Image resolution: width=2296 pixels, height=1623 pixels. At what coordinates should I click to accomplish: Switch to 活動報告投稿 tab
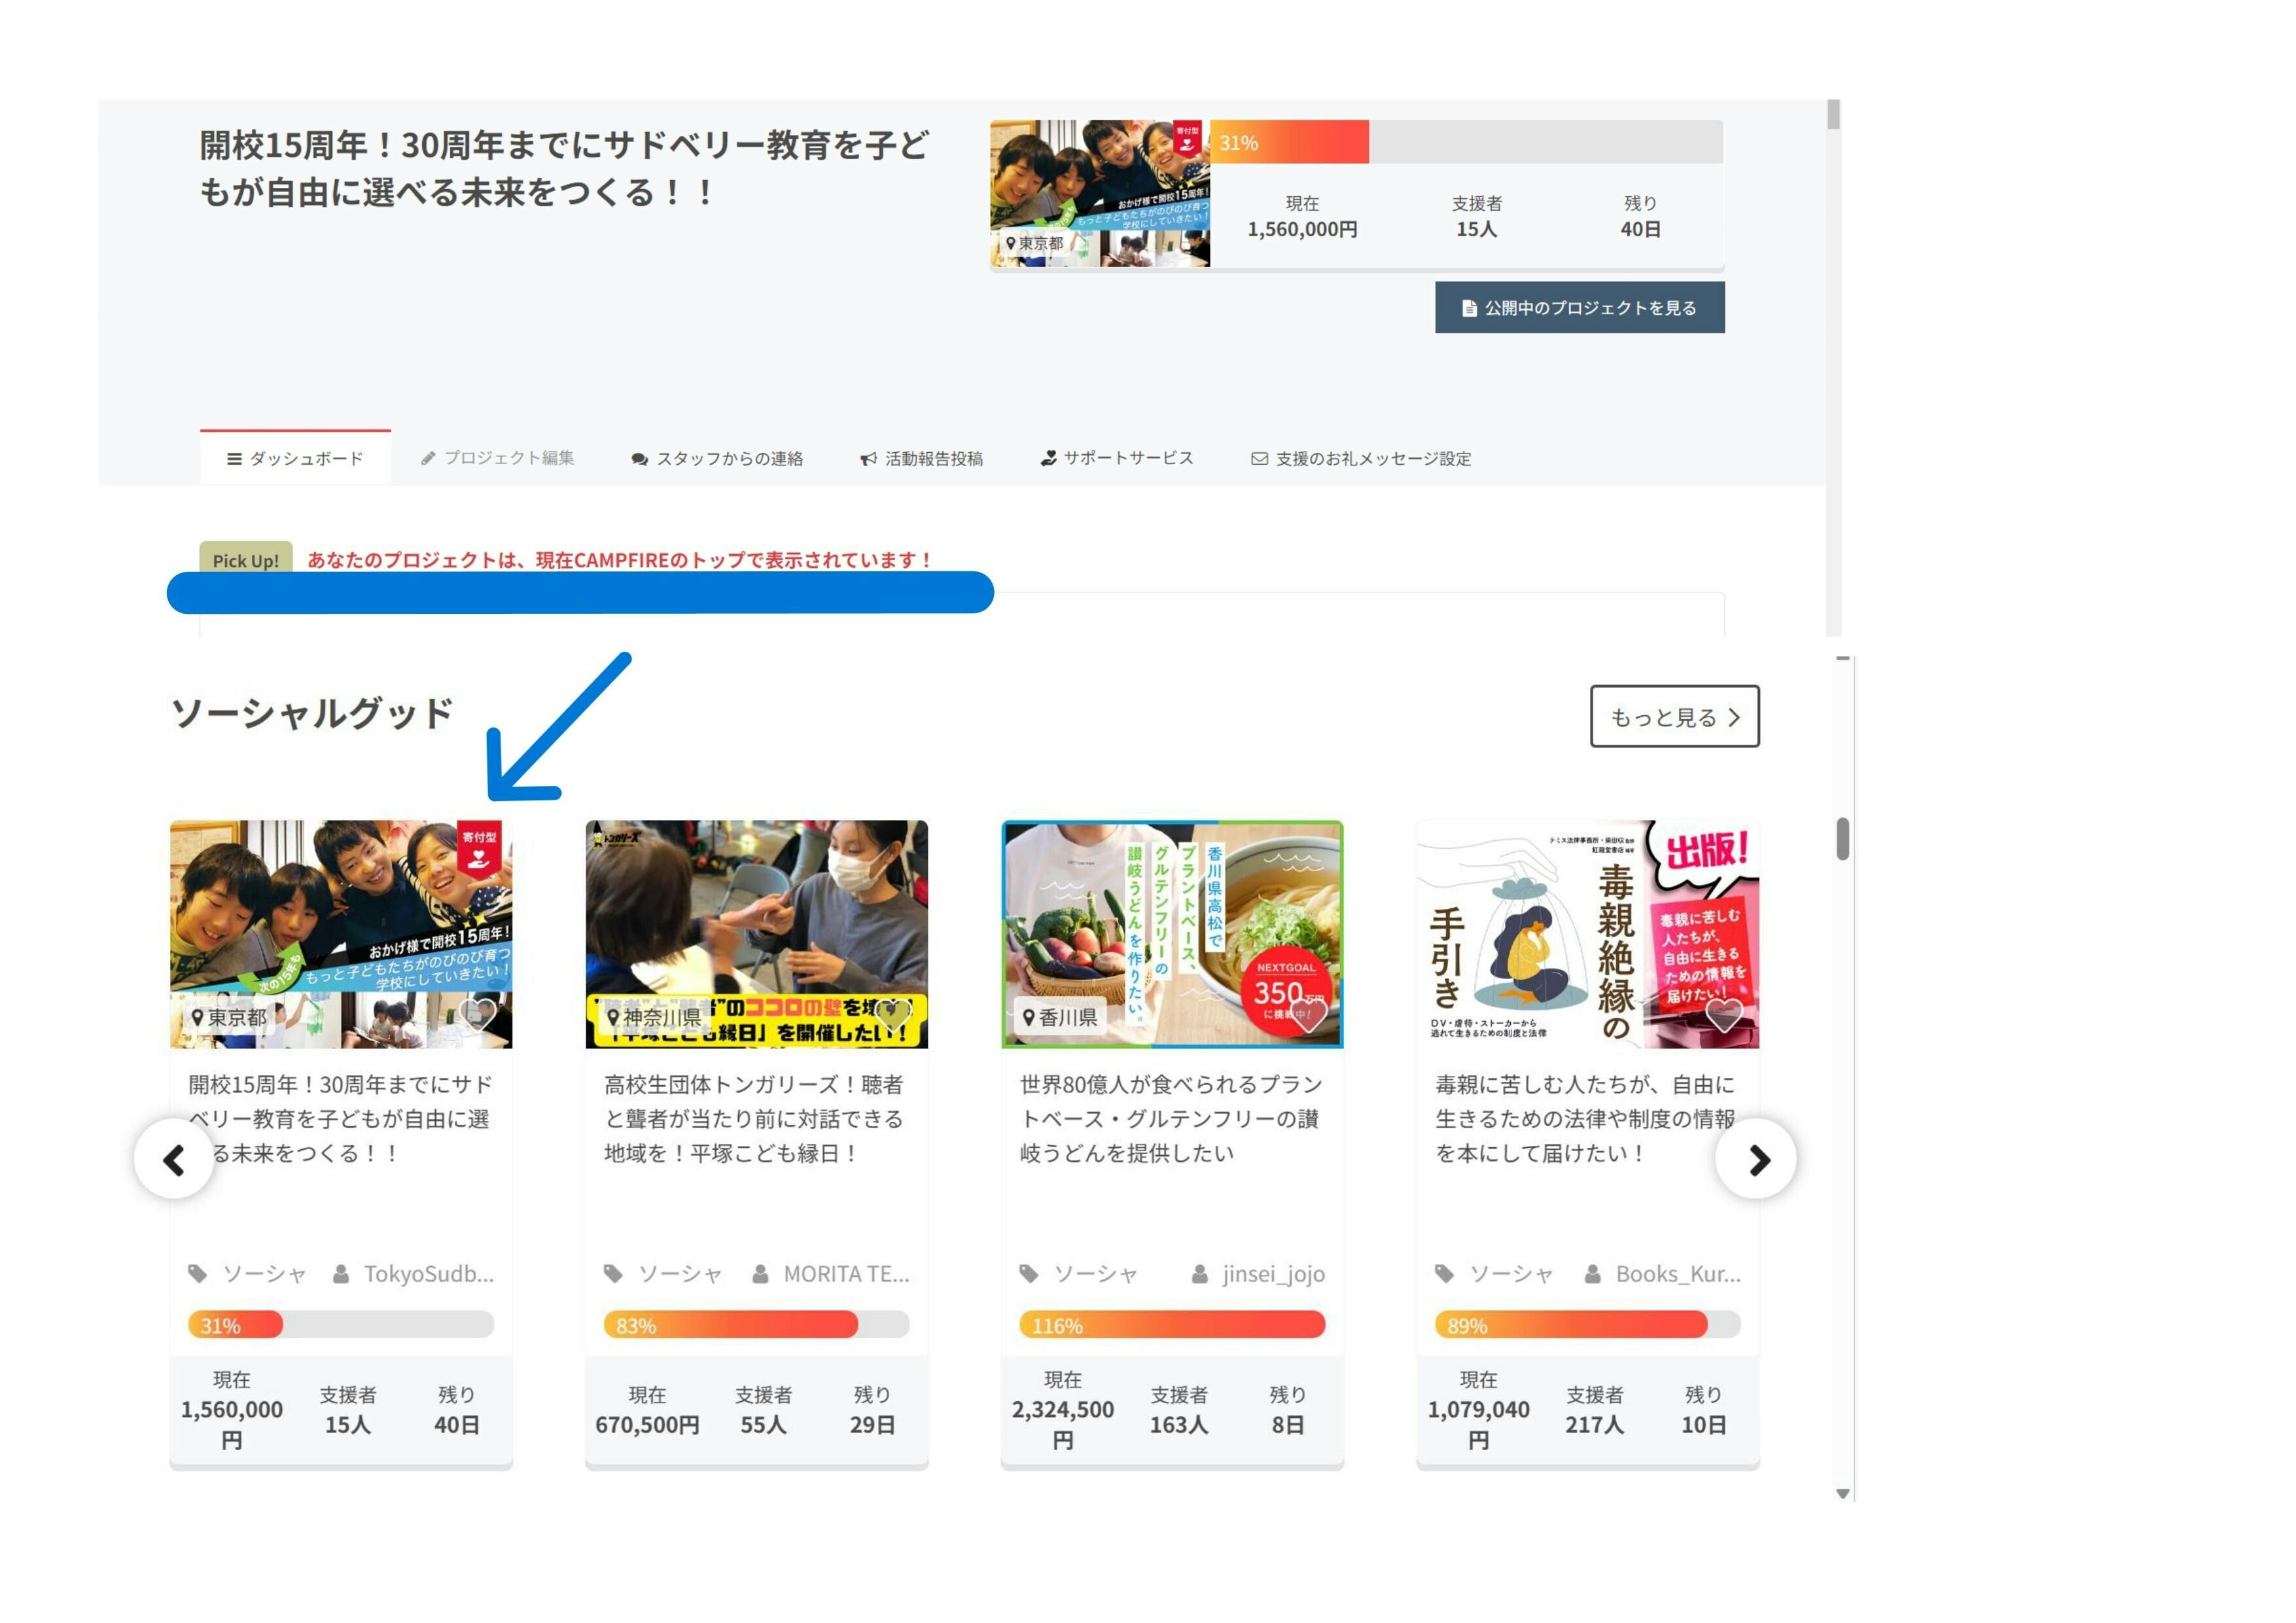pos(922,459)
